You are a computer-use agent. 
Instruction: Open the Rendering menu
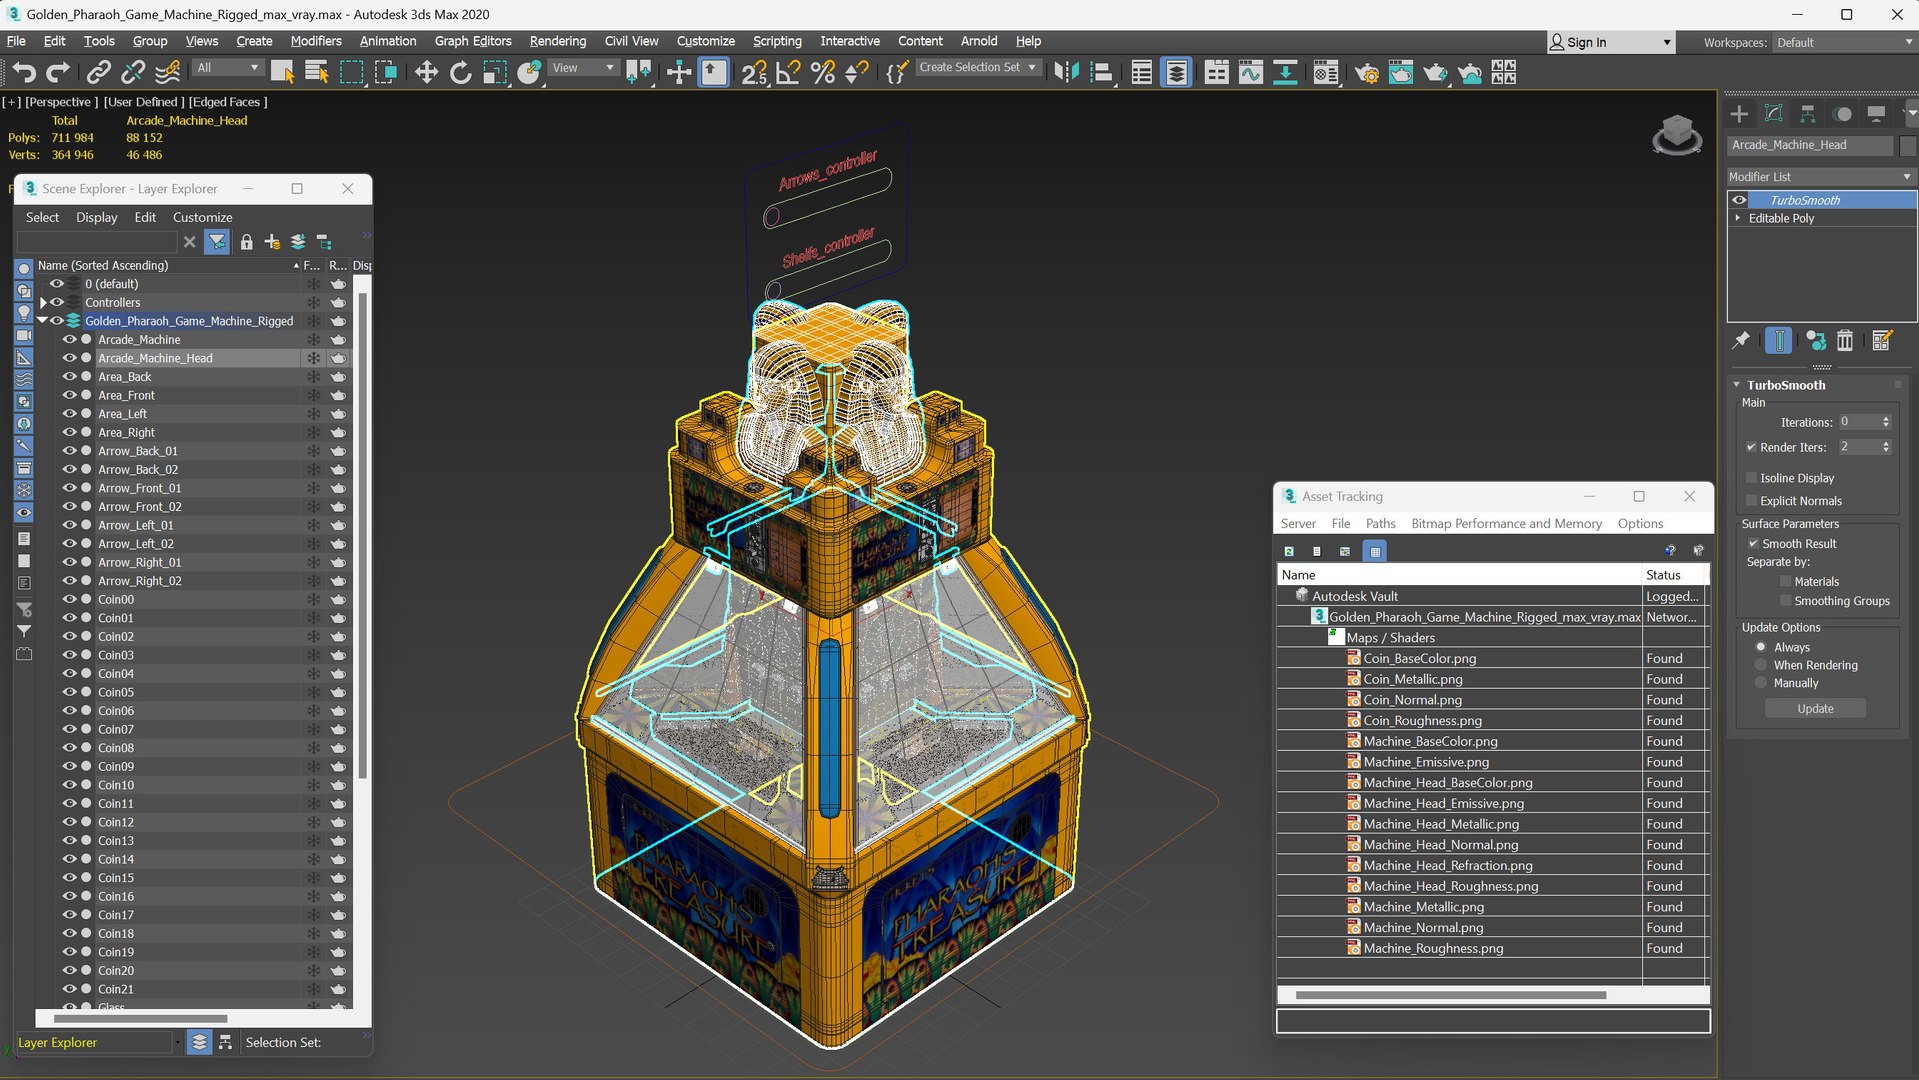point(557,41)
